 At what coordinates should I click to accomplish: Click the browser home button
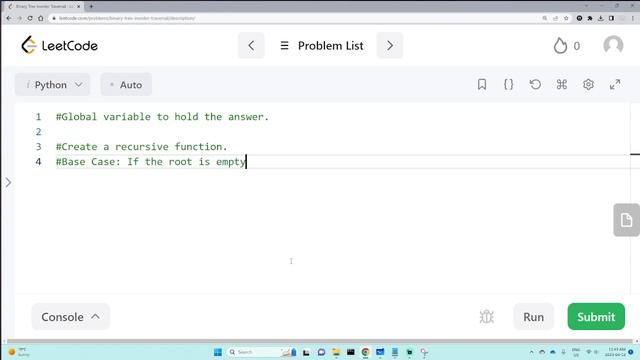click(x=40, y=18)
